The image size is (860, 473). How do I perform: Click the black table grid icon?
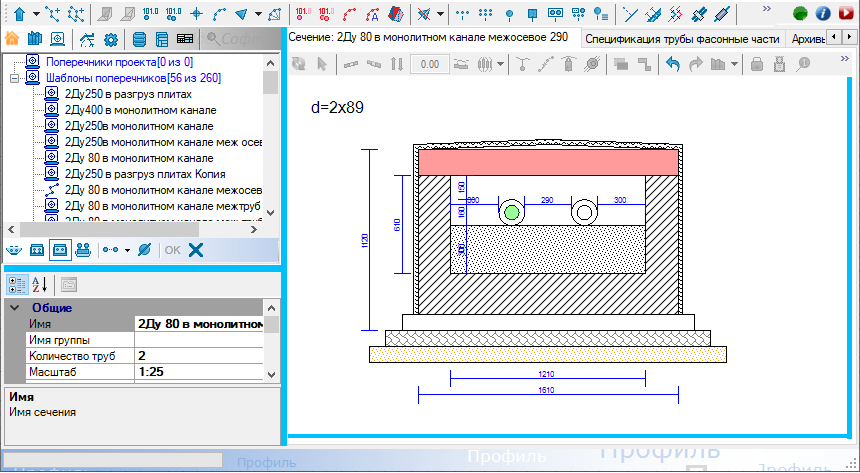pos(185,39)
